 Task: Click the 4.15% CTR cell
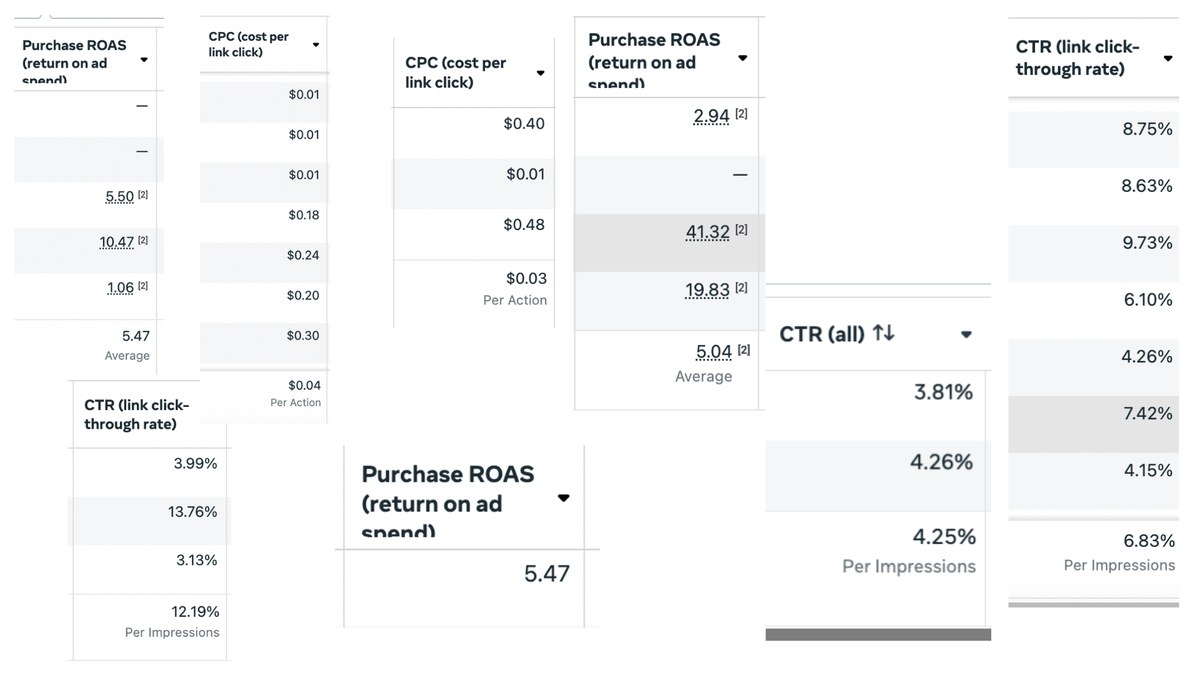coord(1147,470)
